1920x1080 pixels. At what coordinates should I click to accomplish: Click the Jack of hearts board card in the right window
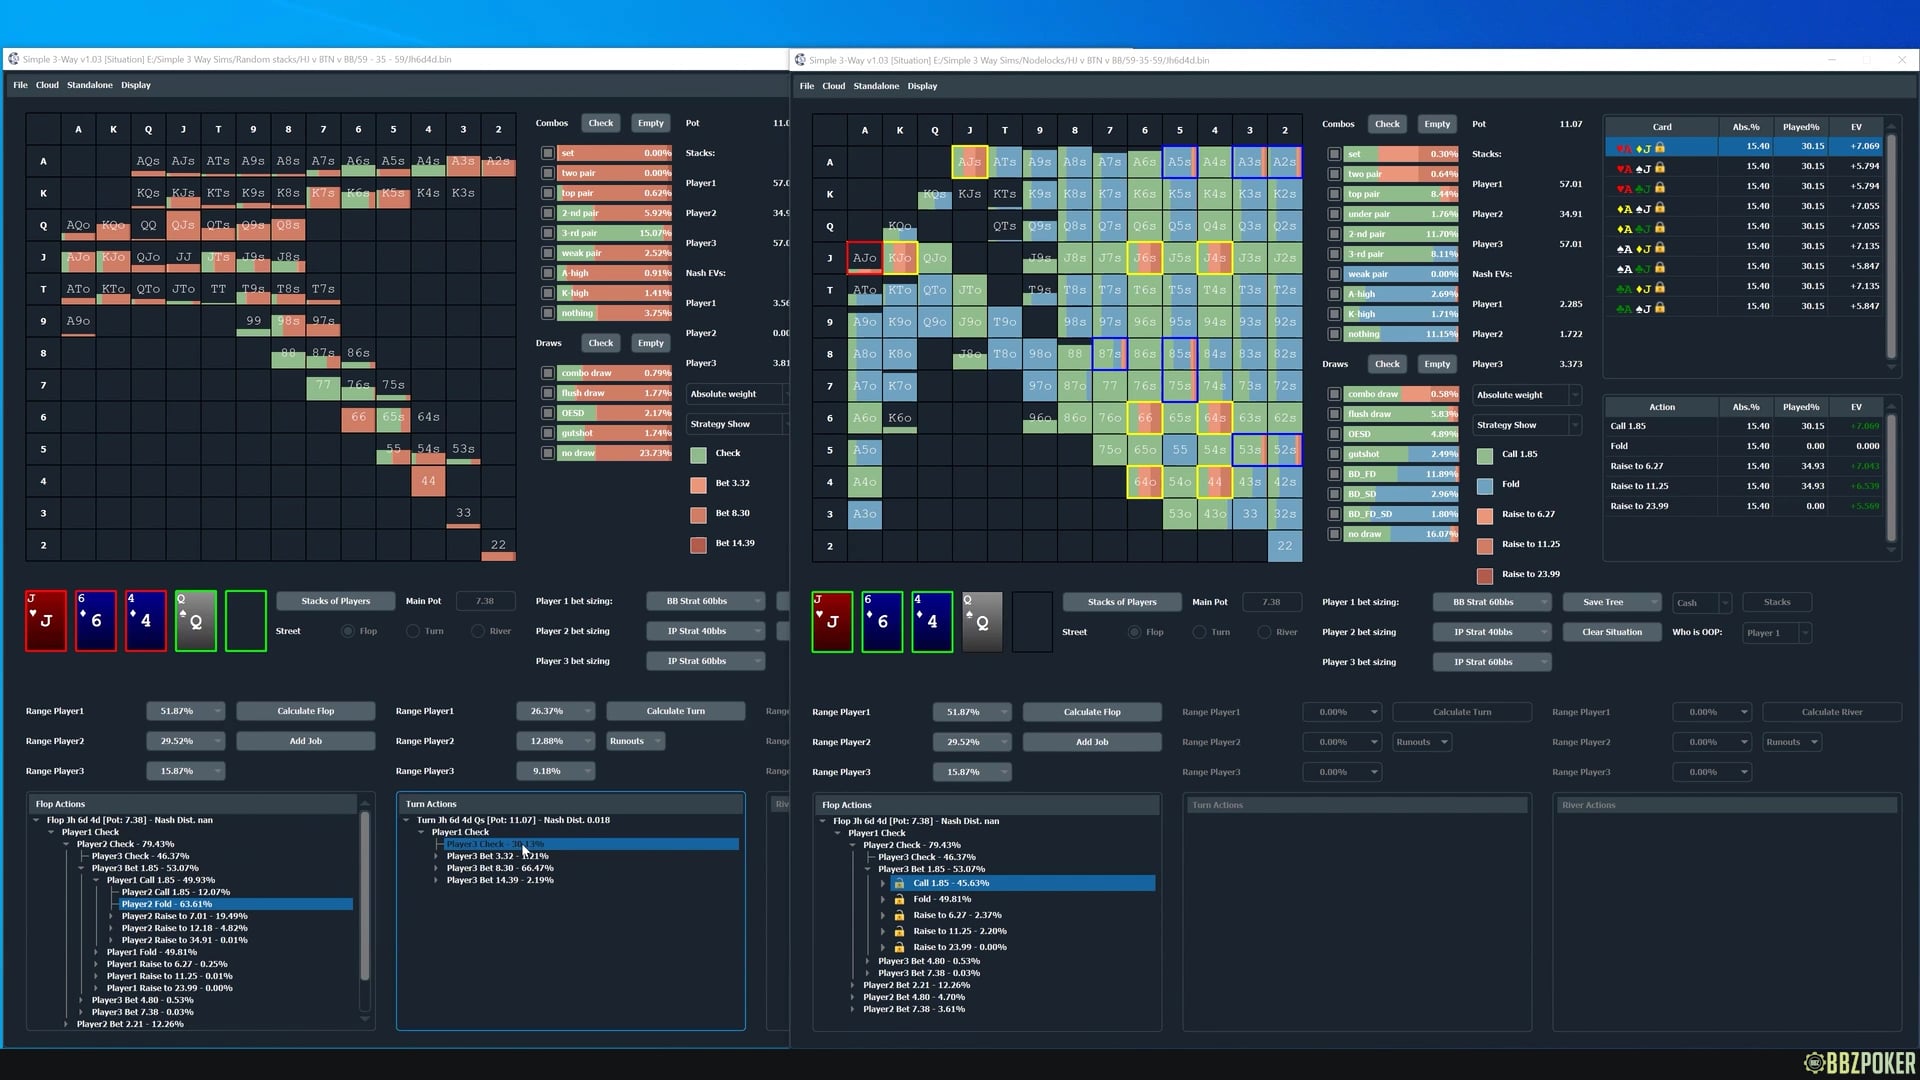pos(832,622)
